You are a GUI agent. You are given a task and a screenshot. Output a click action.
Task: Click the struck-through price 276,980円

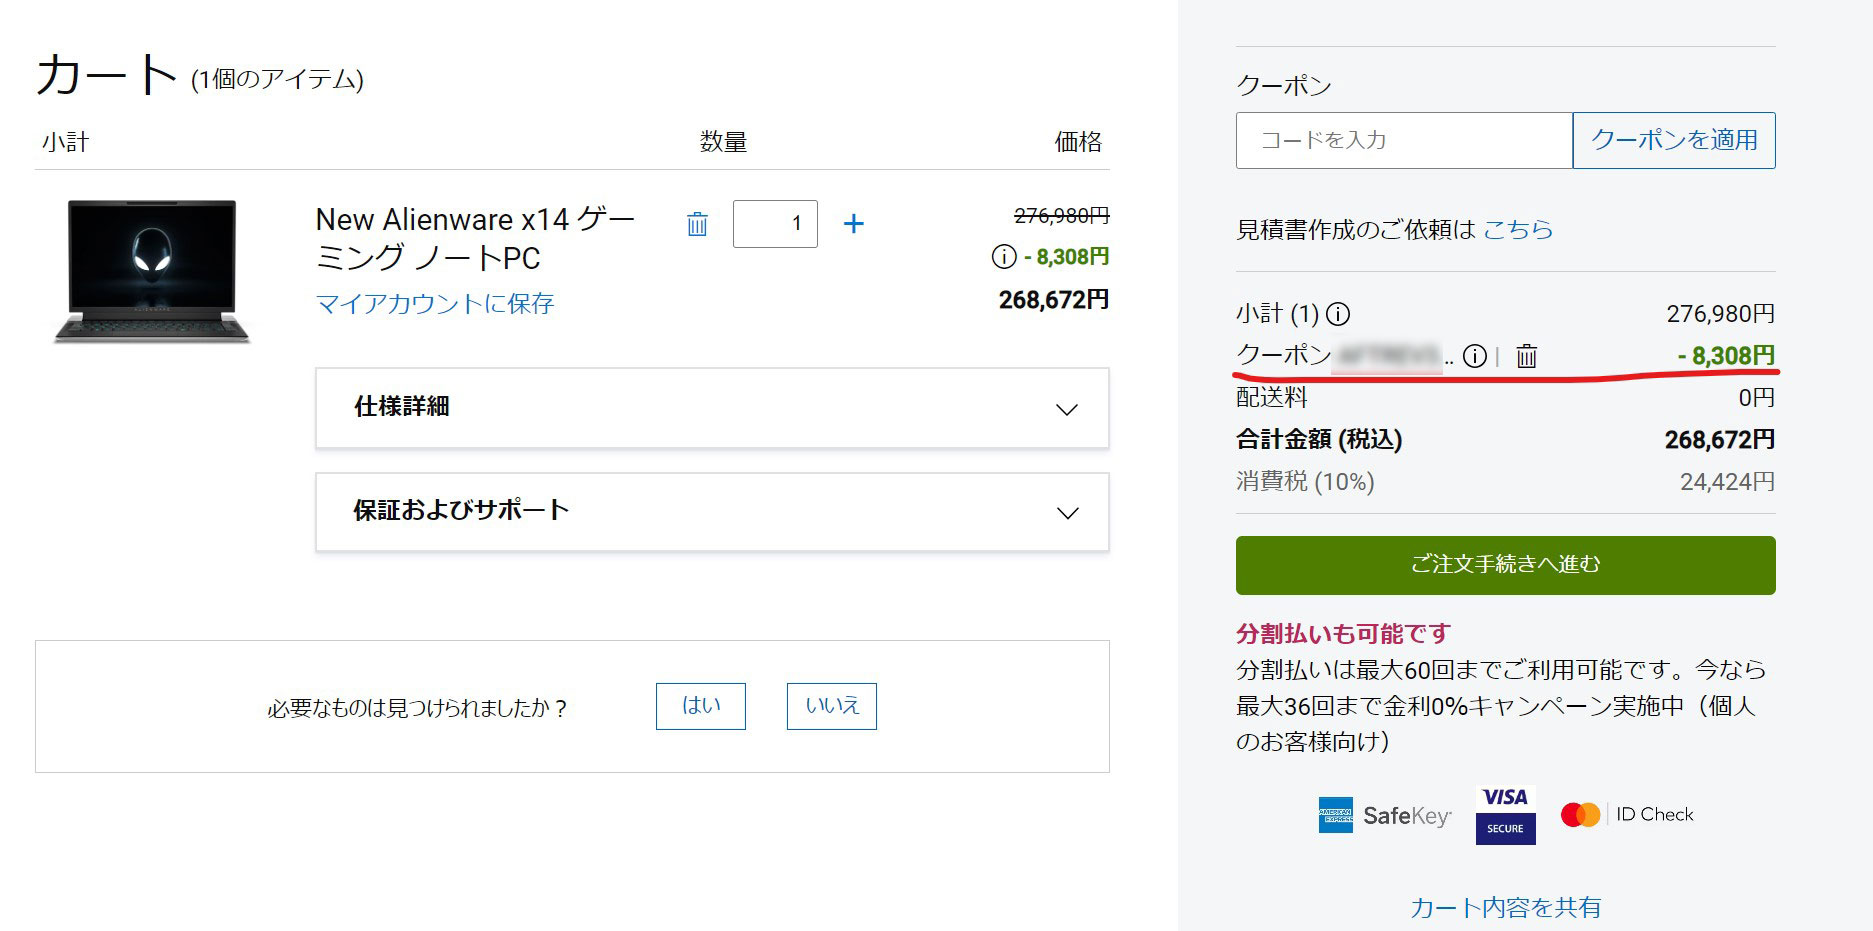1061,215
